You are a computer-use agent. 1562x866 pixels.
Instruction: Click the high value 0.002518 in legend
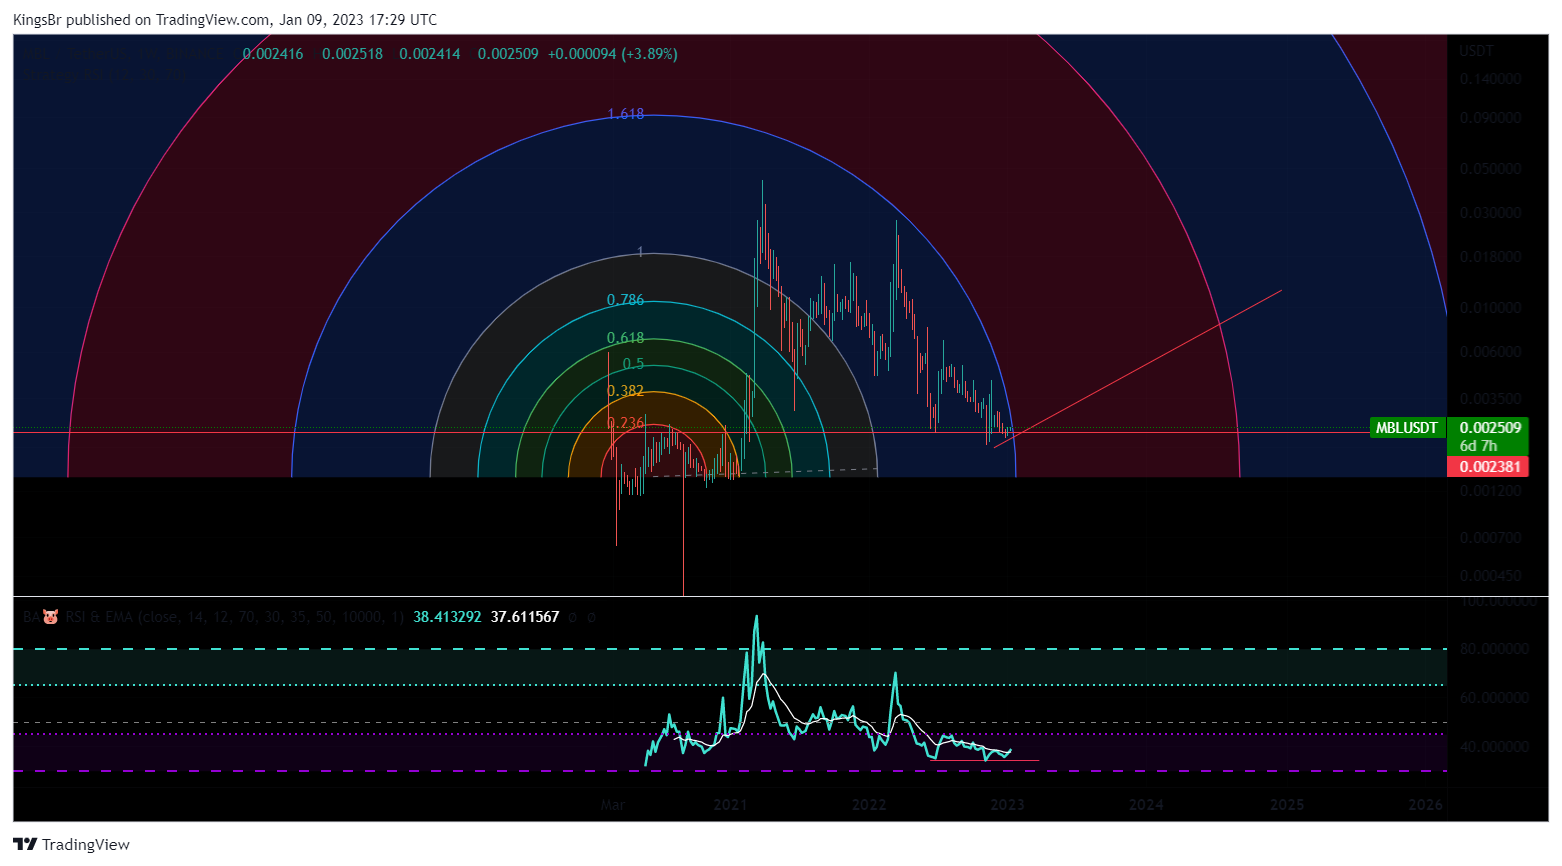coord(352,54)
